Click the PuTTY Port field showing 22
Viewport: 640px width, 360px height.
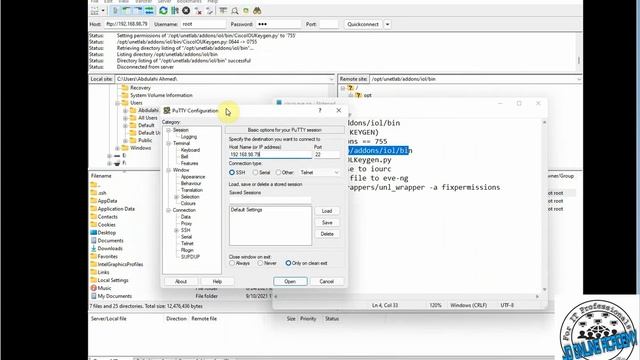(327, 155)
